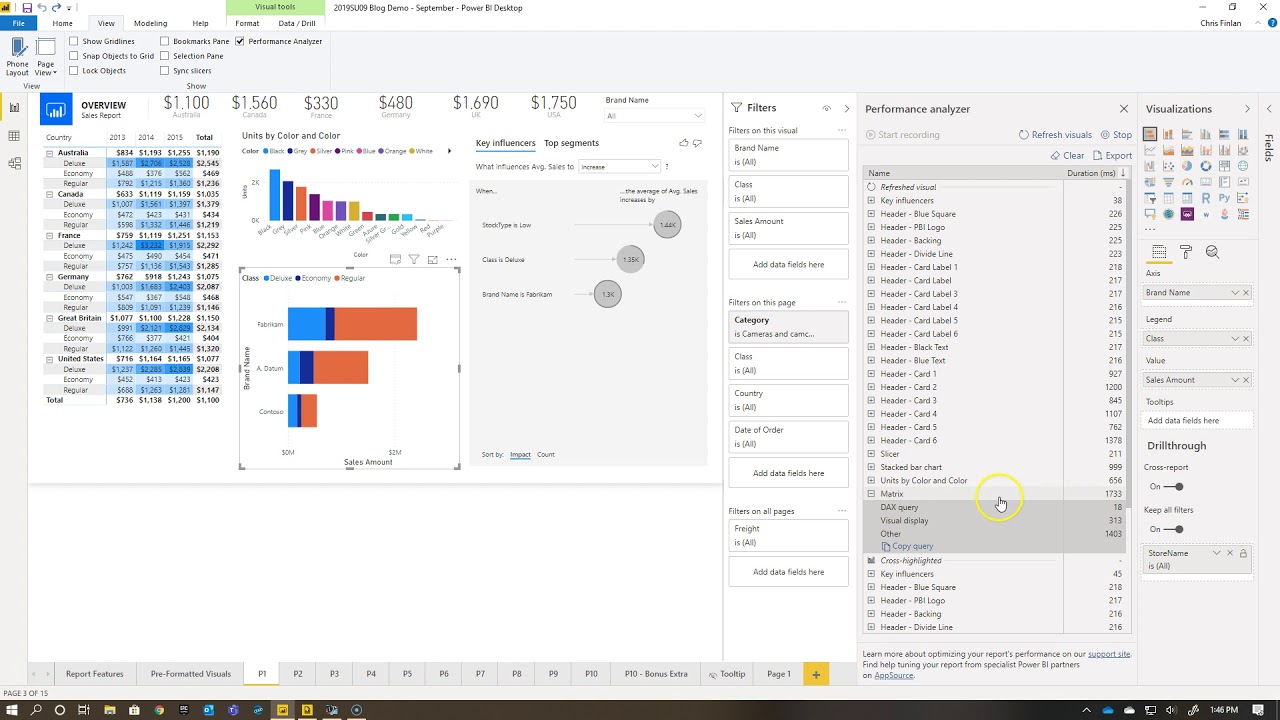The image size is (1280, 720).
Task: Open the Format paint roller tab
Action: (x=1186, y=253)
